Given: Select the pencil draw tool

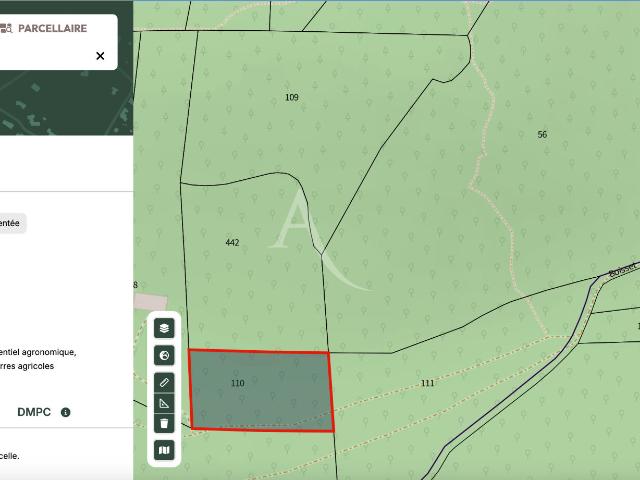Looking at the screenshot, I should [x=164, y=382].
